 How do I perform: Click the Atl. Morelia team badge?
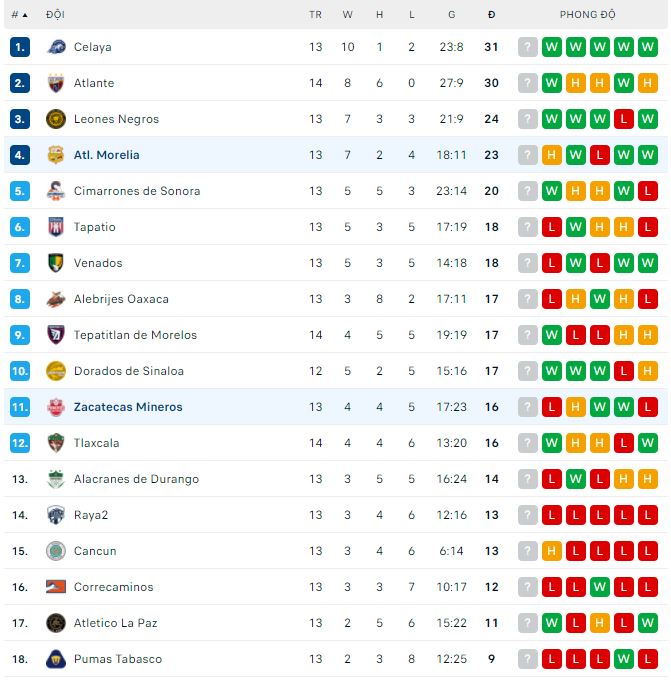point(56,155)
